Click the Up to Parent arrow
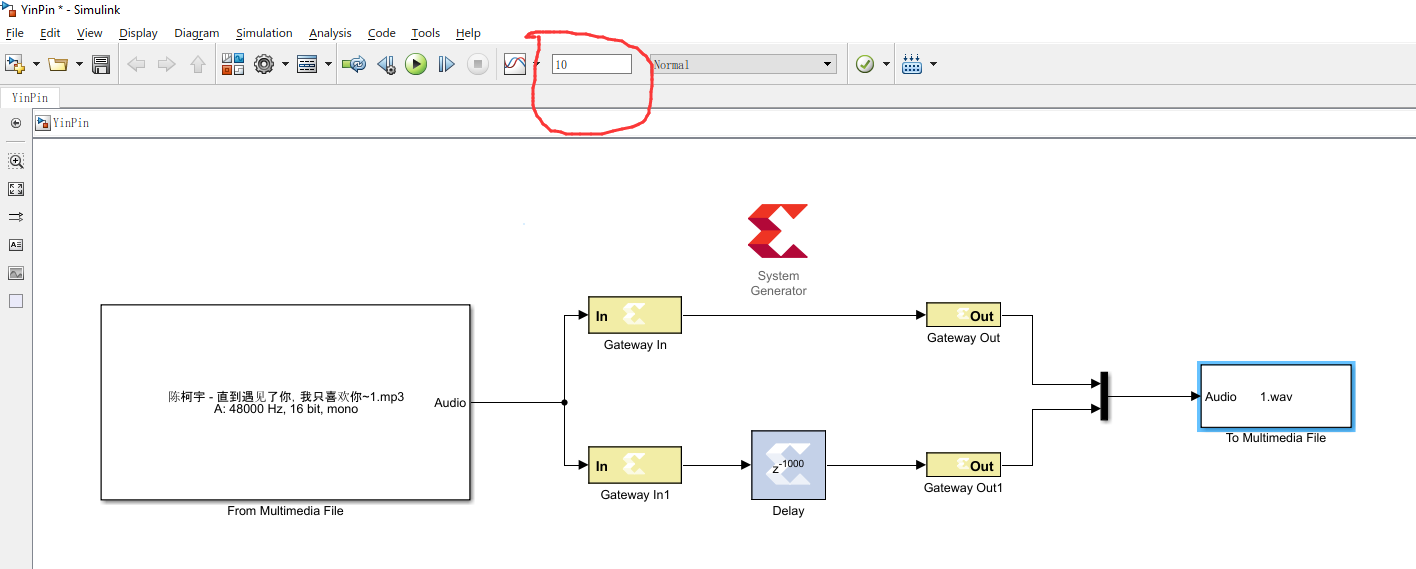1416x569 pixels. tap(198, 64)
